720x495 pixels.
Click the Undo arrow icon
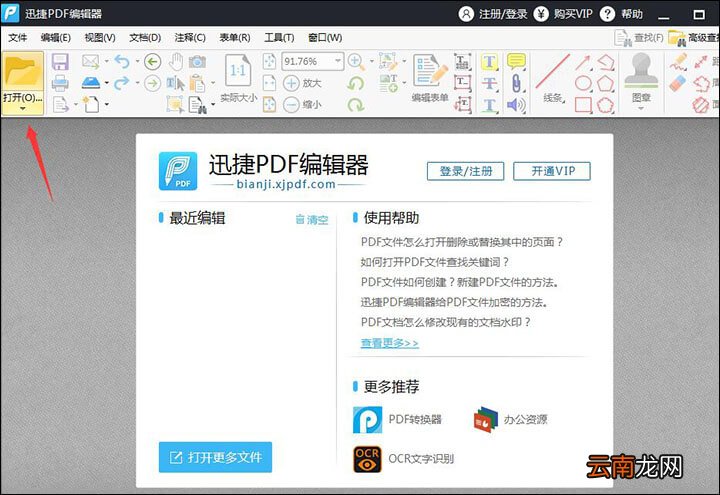tap(122, 61)
